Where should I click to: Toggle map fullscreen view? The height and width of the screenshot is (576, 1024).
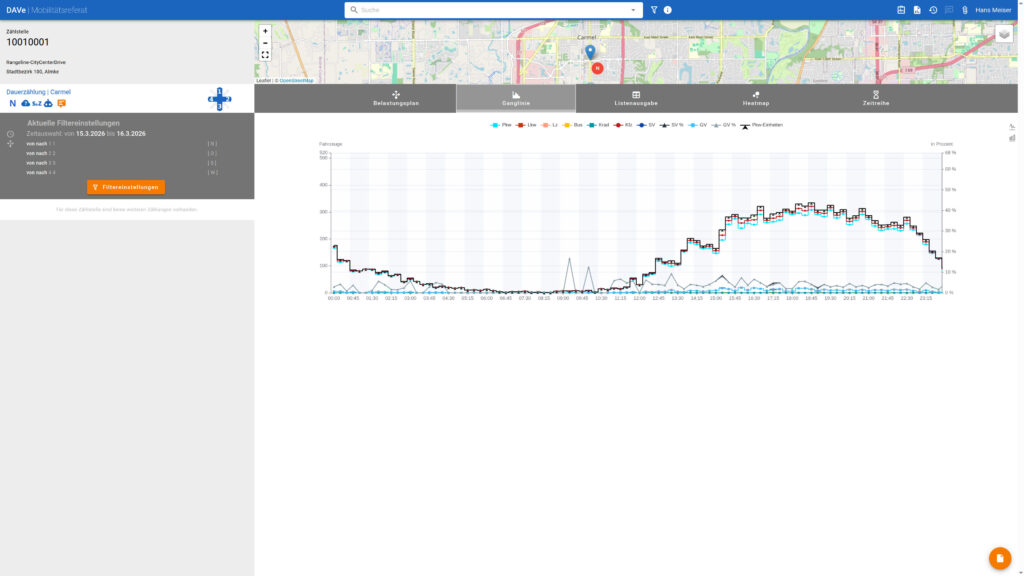point(265,56)
